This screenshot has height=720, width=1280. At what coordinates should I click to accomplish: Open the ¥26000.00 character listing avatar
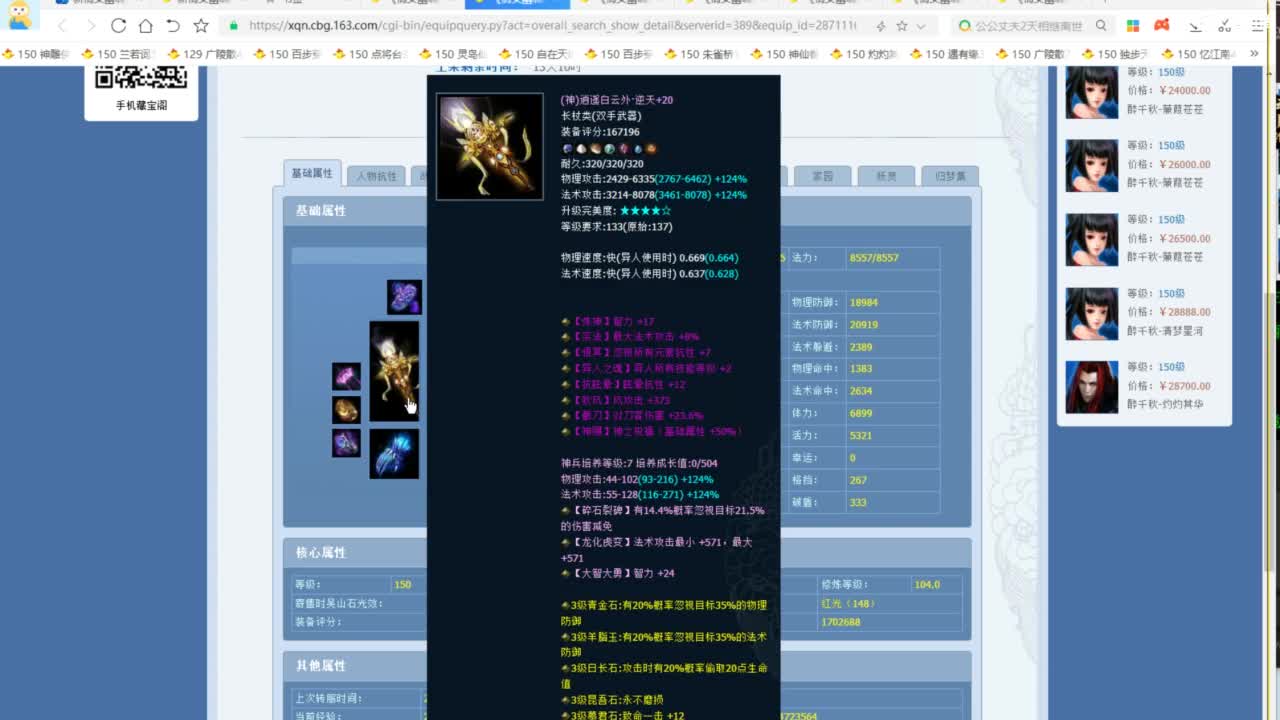pyautogui.click(x=1091, y=166)
